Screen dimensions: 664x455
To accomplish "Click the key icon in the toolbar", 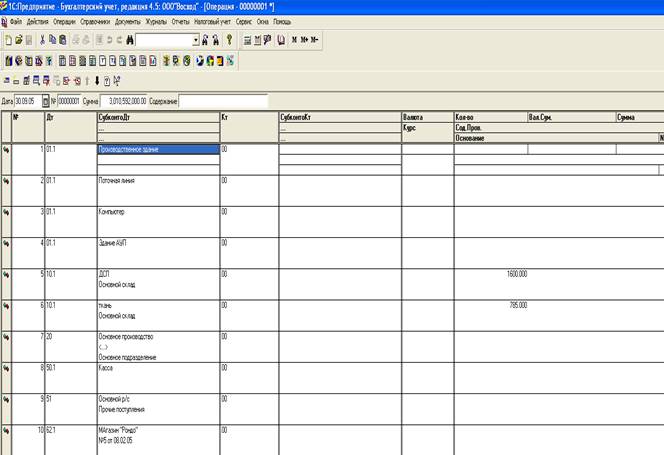I will pos(229,40).
